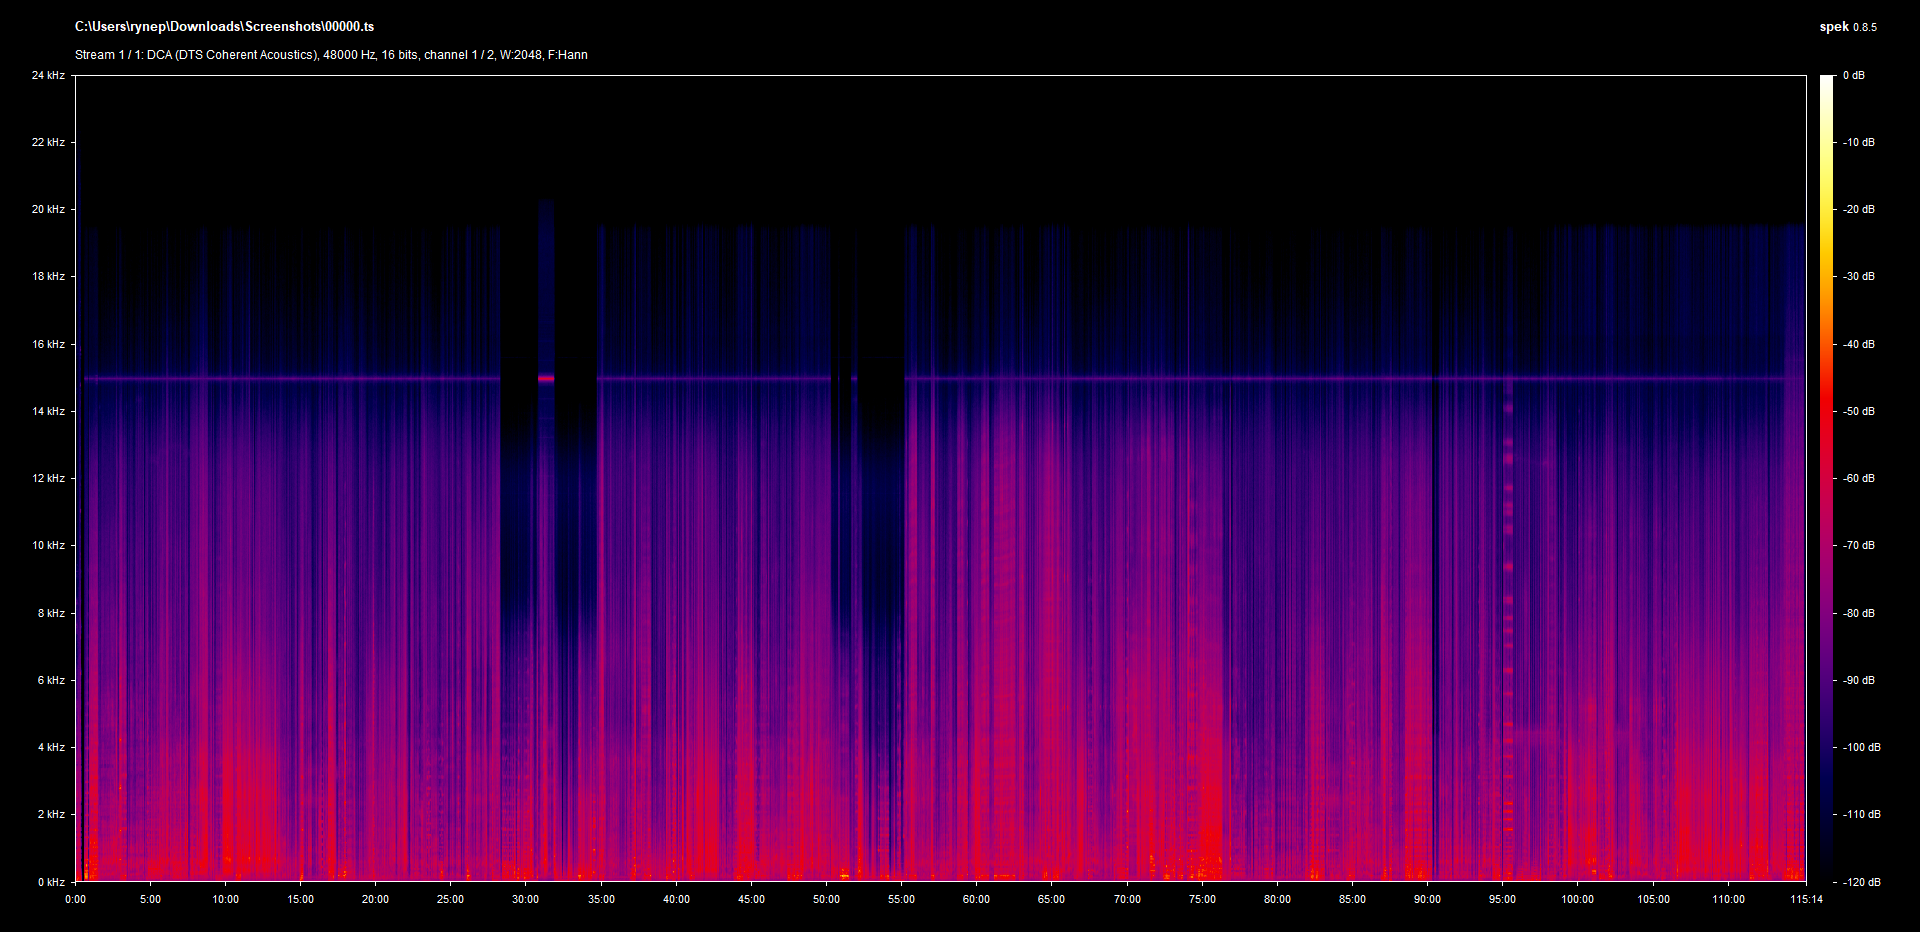Click the 115:14 end time label
The image size is (1920, 932).
coord(1806,899)
